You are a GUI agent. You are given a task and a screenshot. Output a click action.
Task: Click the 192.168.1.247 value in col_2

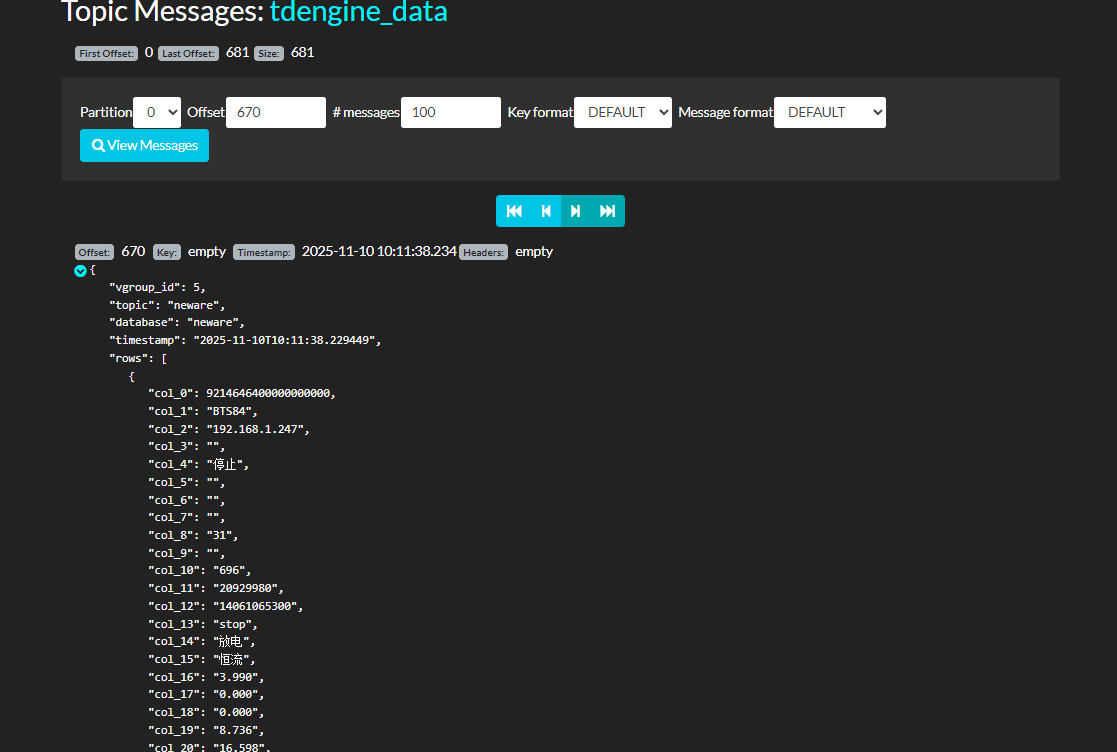[x=259, y=428]
